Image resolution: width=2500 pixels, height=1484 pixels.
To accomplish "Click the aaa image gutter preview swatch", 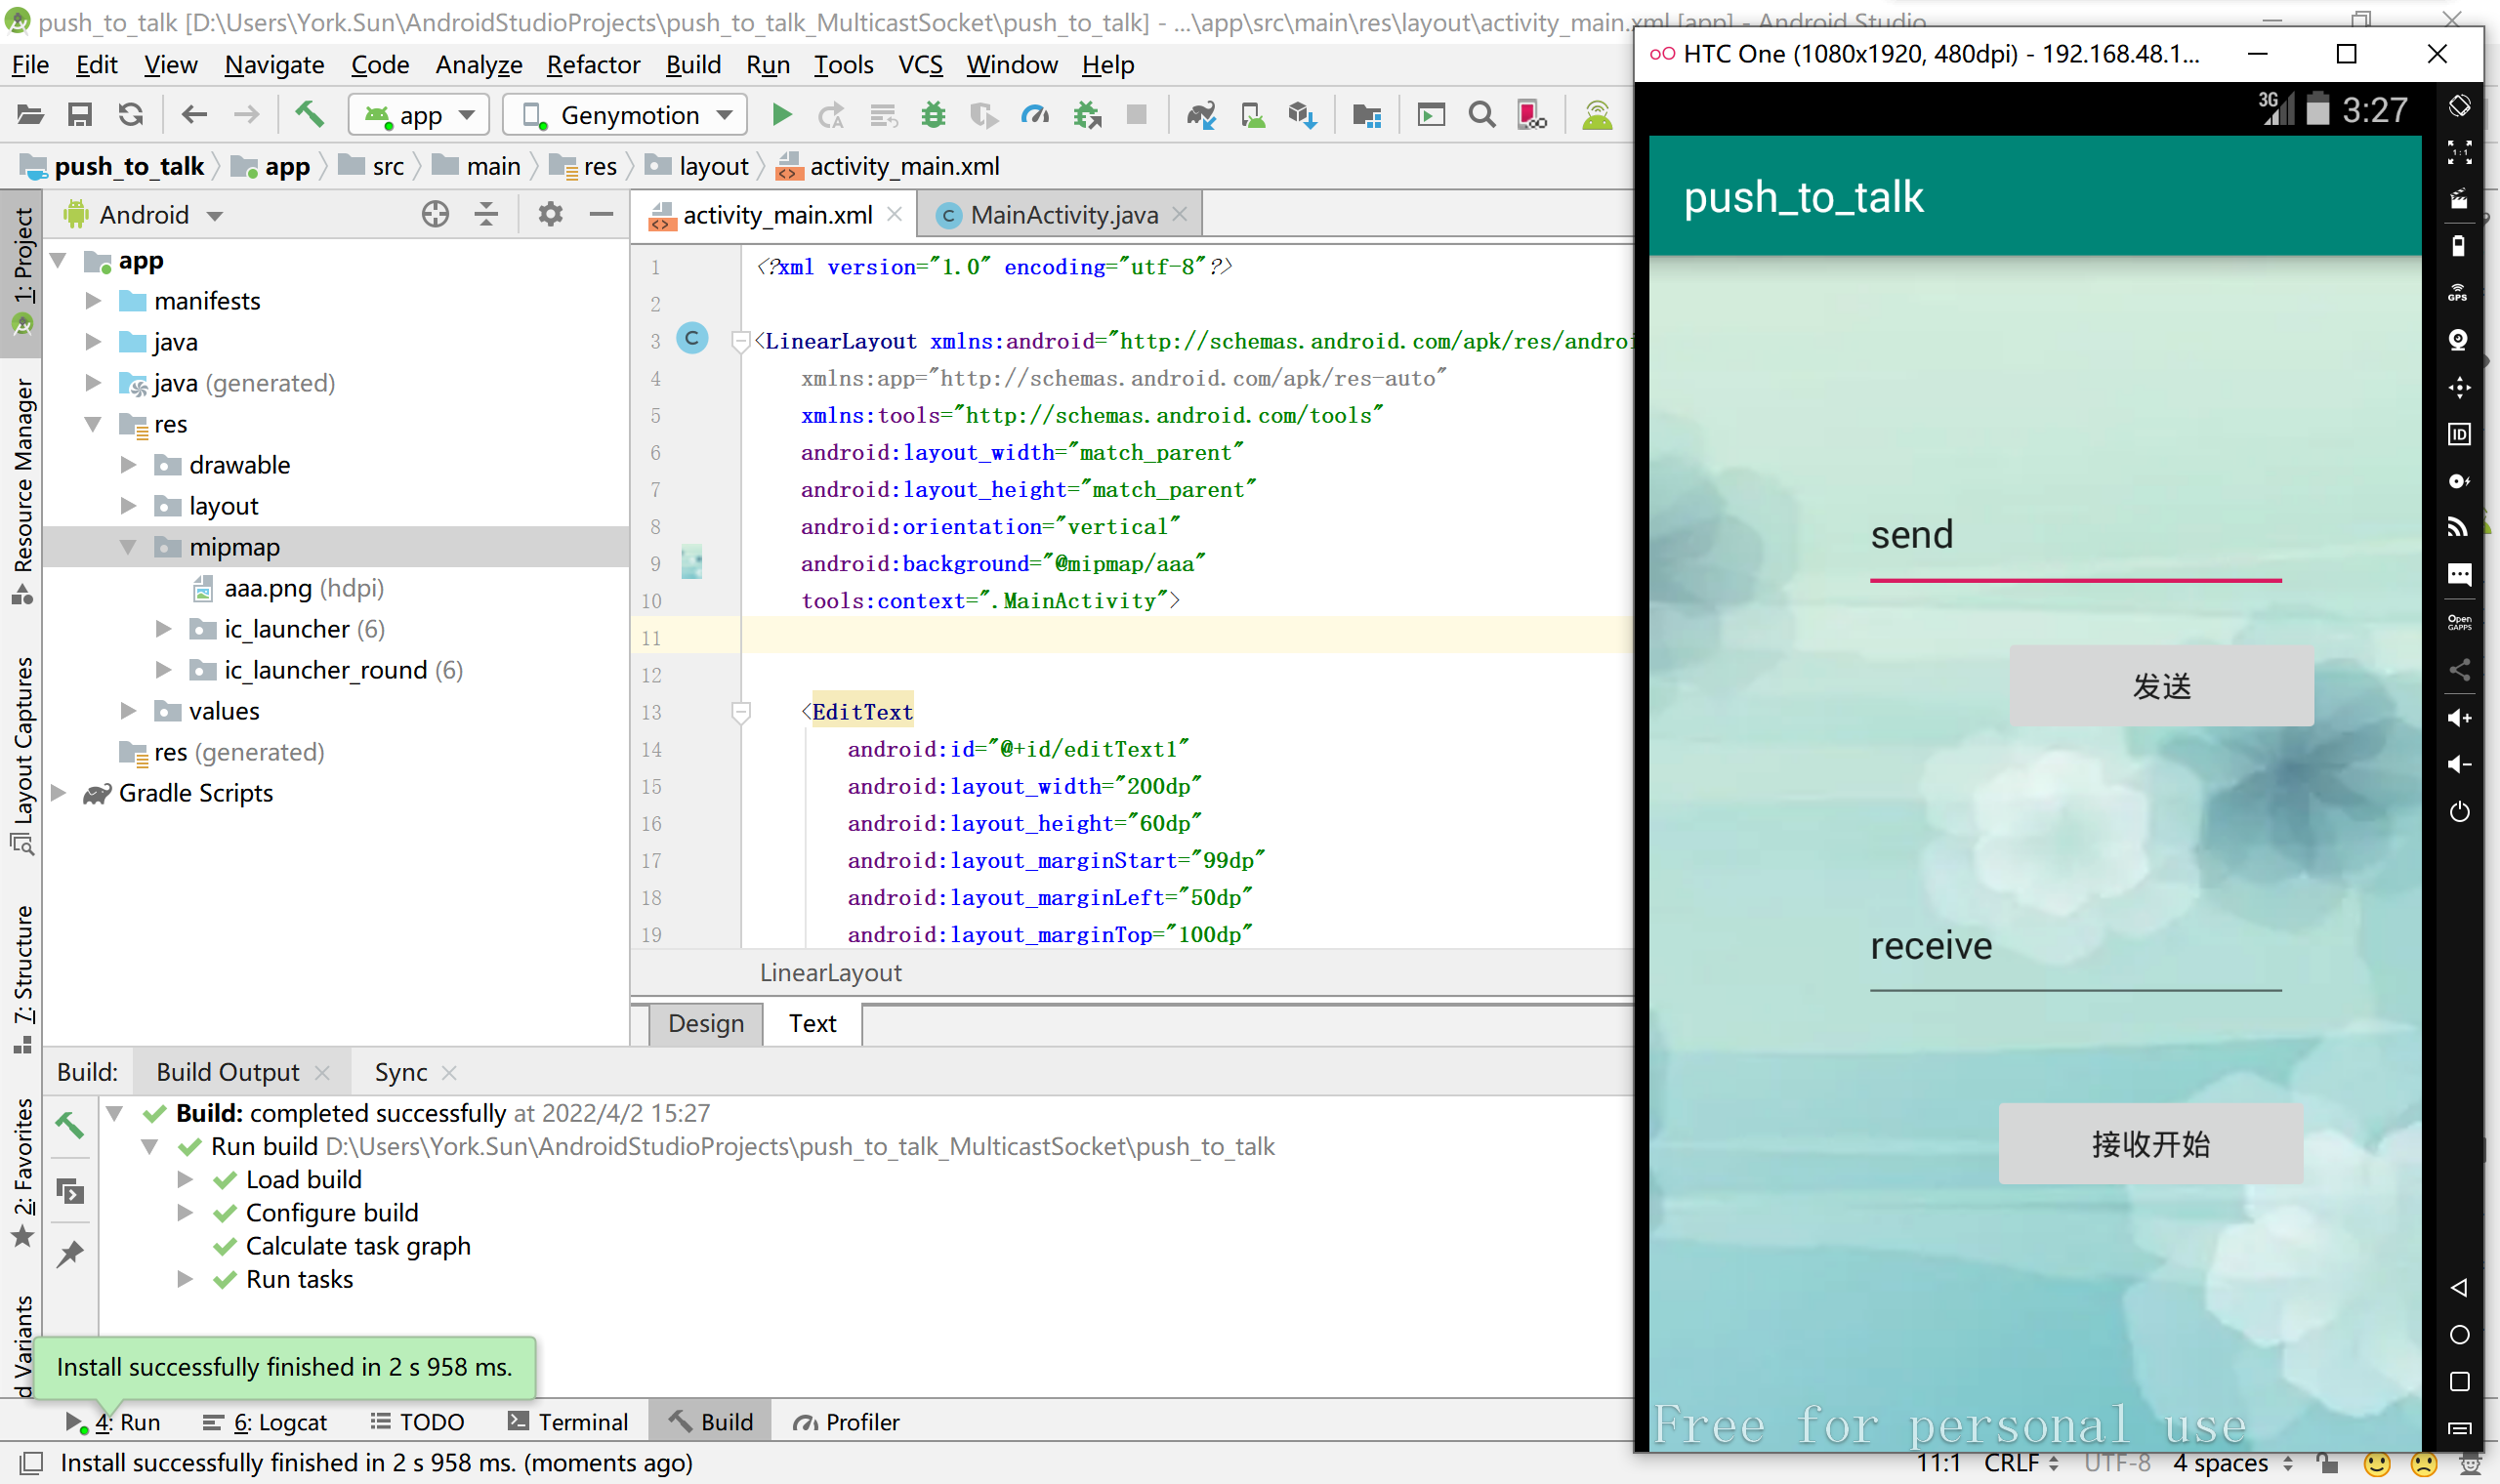I will (x=691, y=563).
